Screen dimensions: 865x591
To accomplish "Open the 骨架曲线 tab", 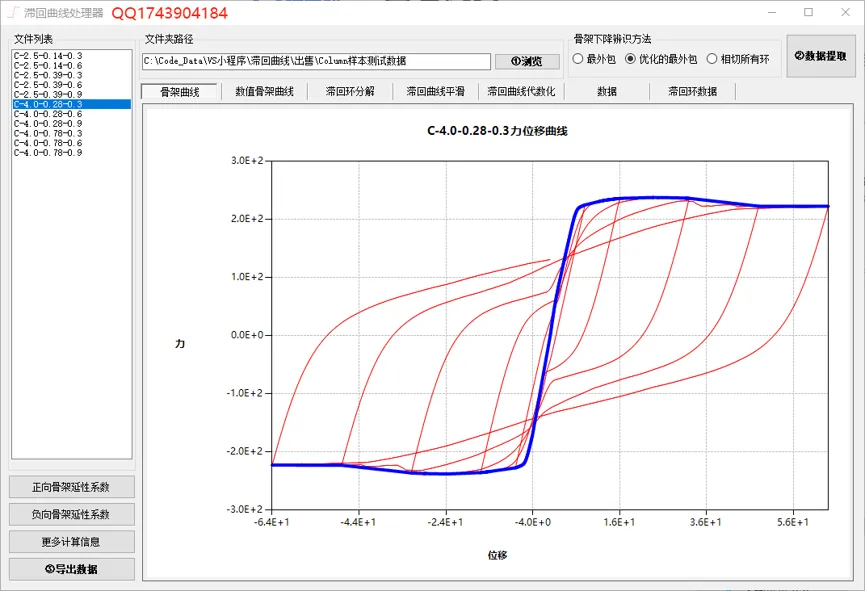I will [180, 92].
